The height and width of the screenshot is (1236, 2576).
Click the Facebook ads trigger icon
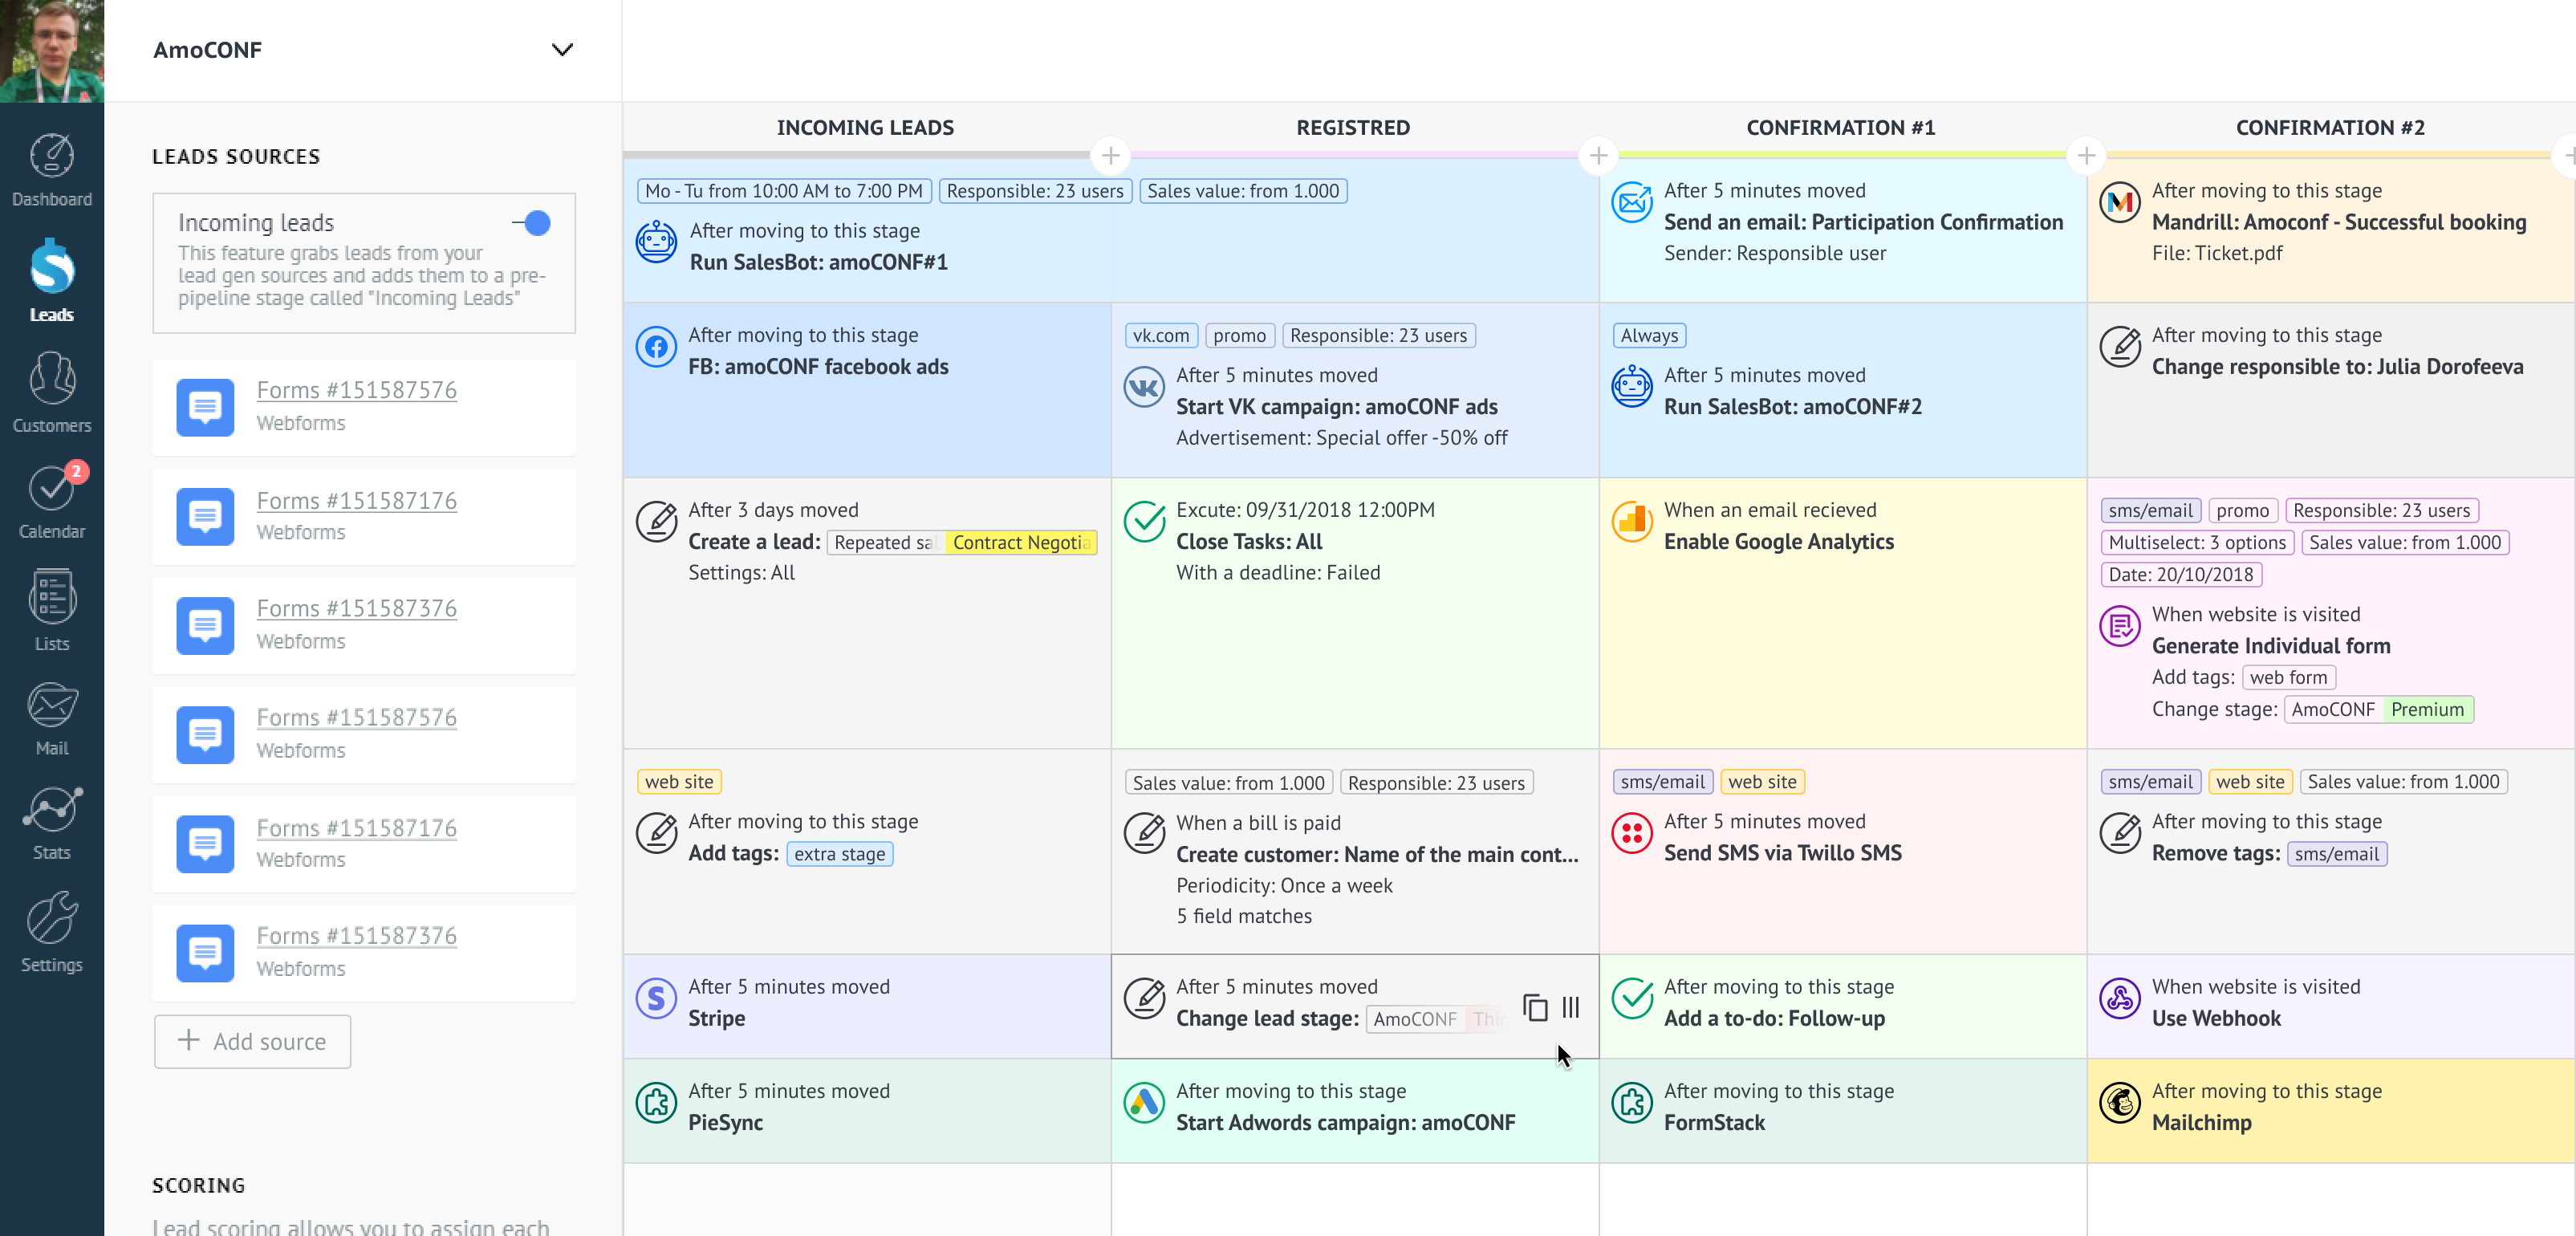pyautogui.click(x=656, y=348)
